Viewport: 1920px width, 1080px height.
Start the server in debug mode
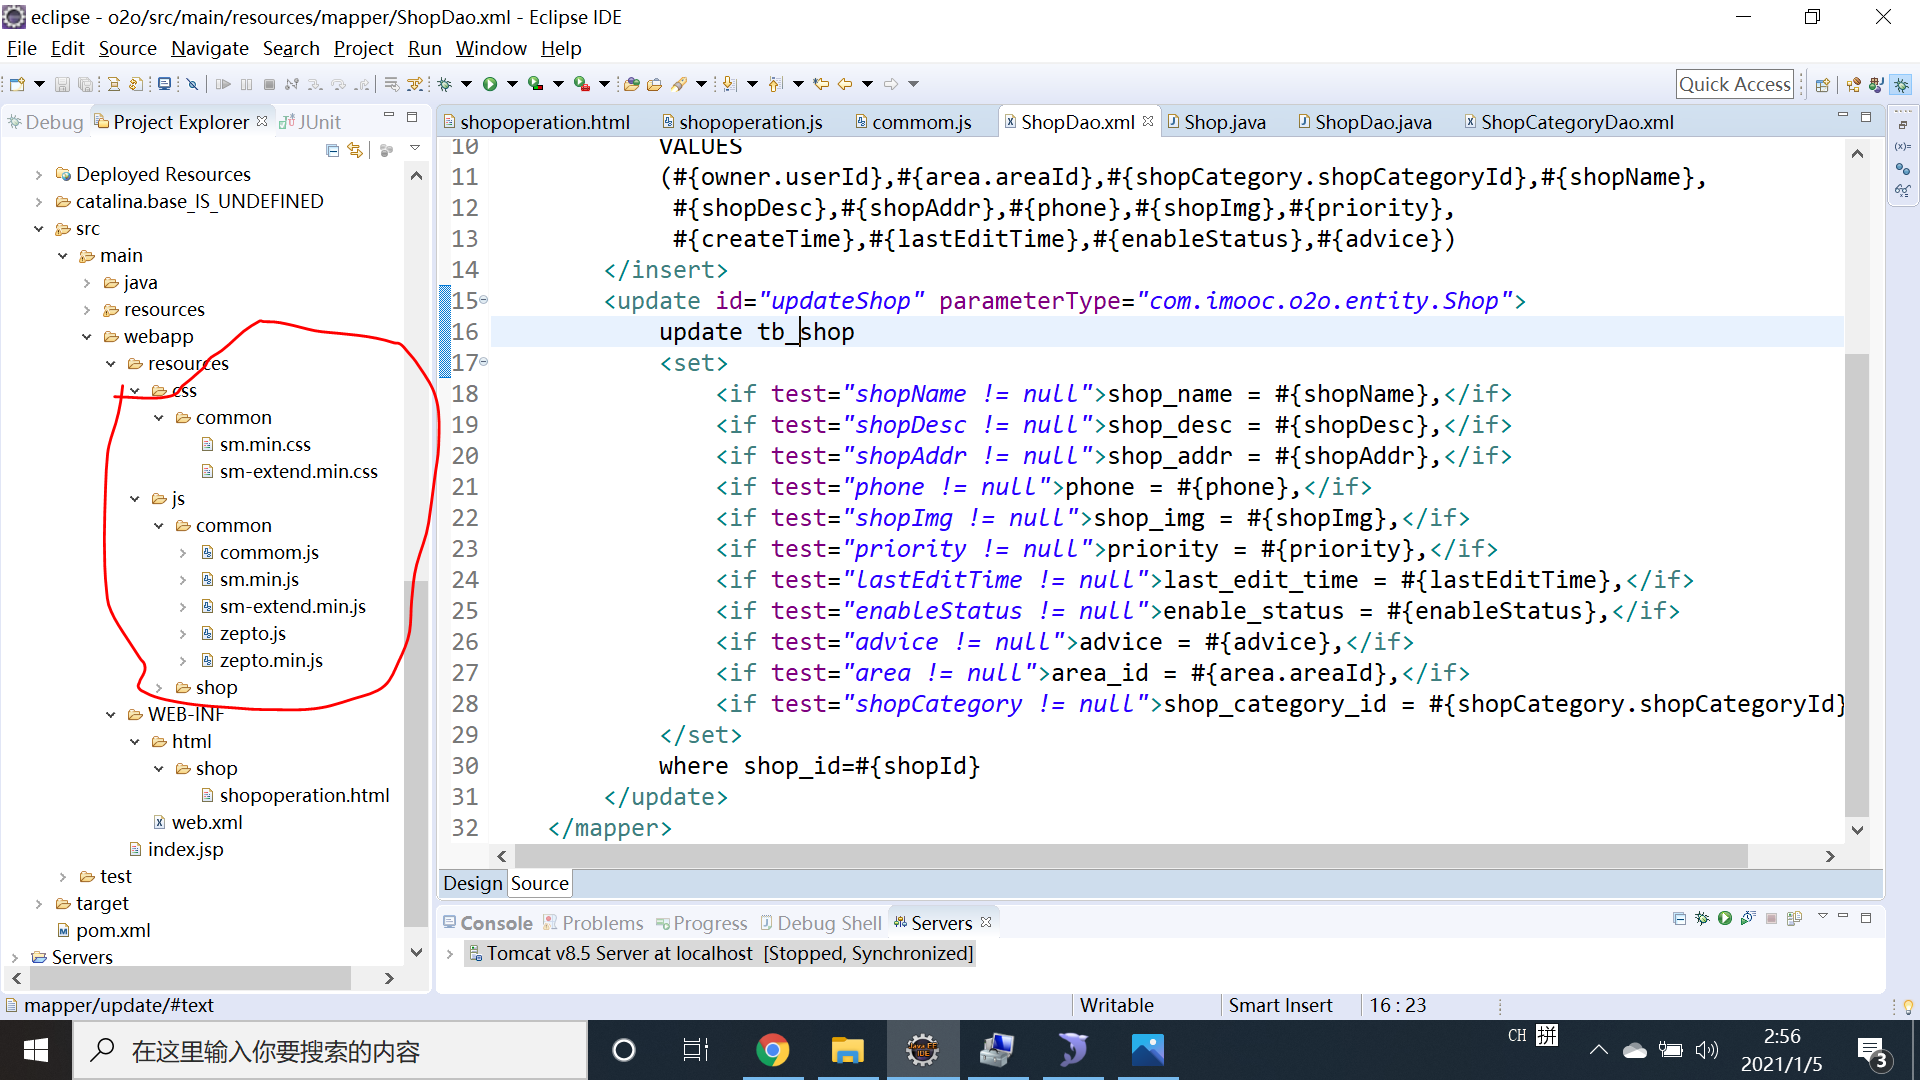[x=1702, y=918]
